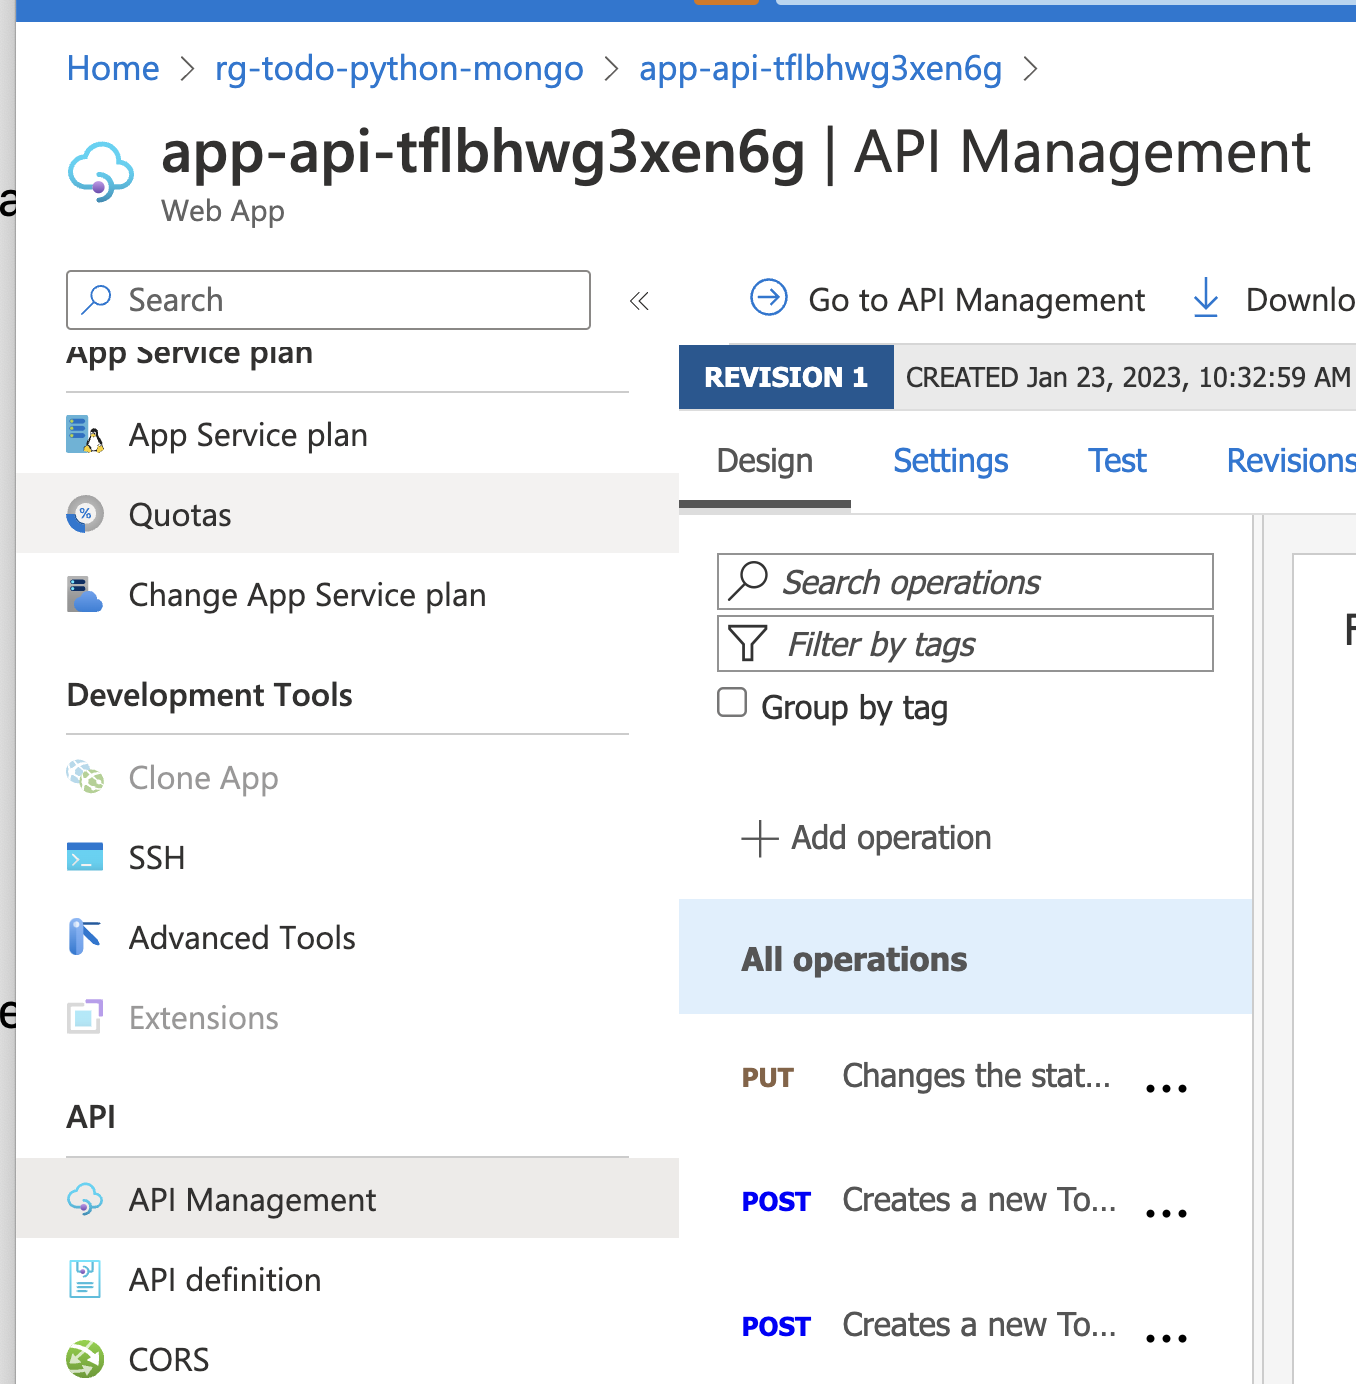The image size is (1356, 1384).
Task: Switch to the Settings tab
Action: point(949,461)
